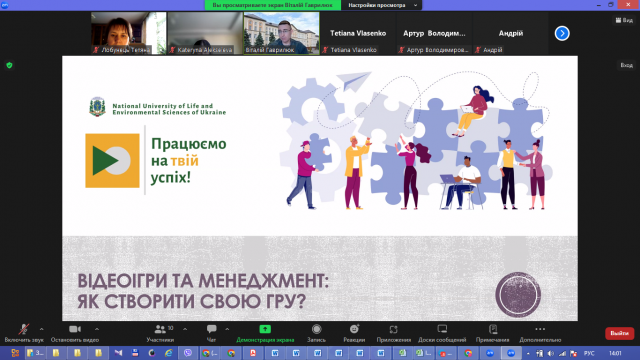
Task: Close the Zoom window
Action: pos(628,4)
